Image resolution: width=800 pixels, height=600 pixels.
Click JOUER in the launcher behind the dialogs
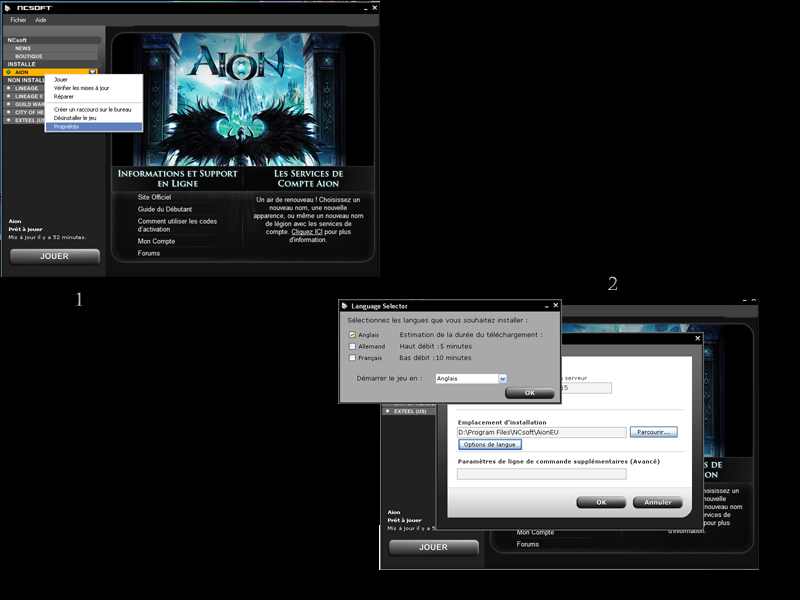click(434, 547)
